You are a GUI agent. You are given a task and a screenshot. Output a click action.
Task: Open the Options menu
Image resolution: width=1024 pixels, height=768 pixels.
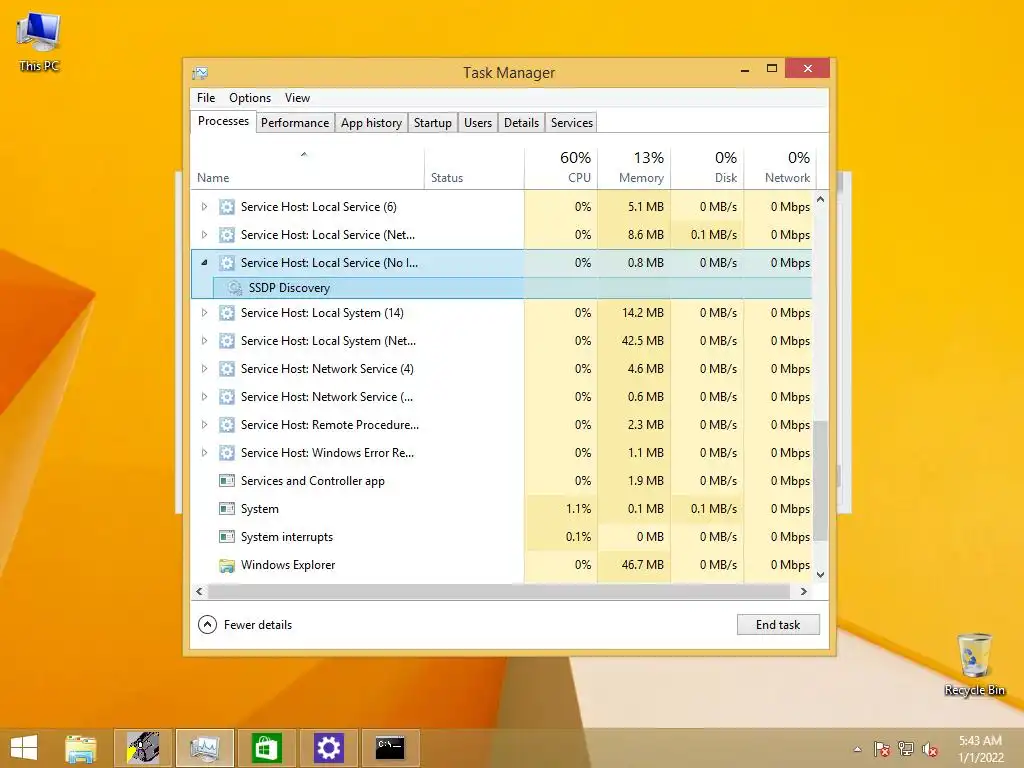coord(250,98)
